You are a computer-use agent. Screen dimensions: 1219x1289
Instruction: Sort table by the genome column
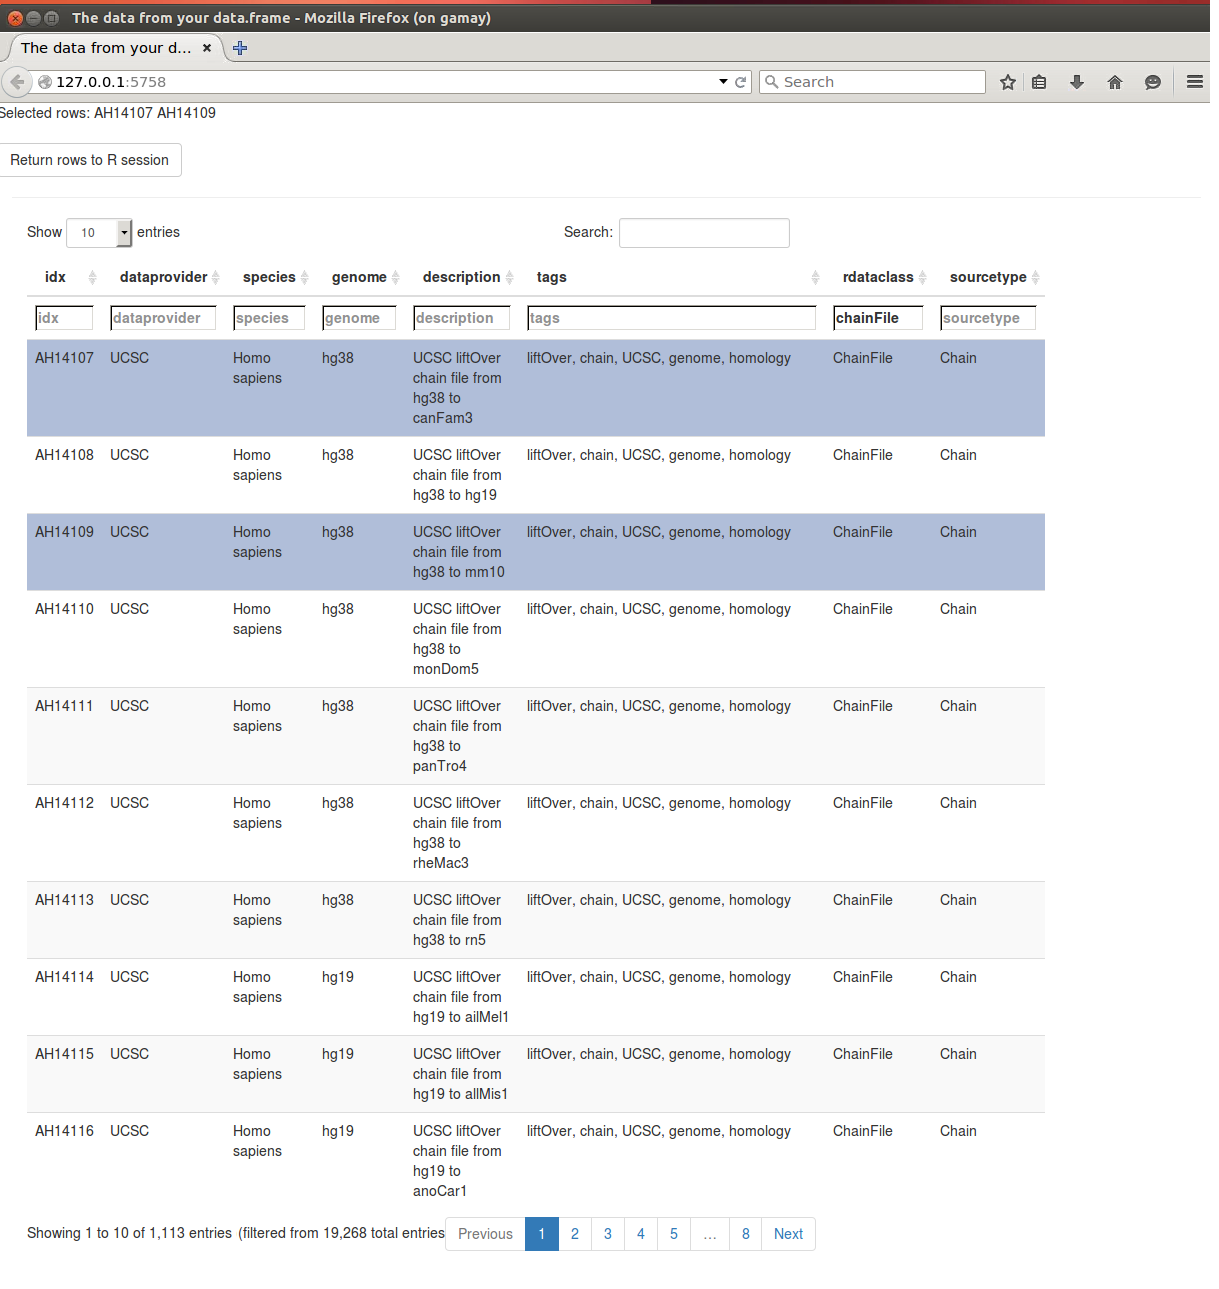pos(359,277)
